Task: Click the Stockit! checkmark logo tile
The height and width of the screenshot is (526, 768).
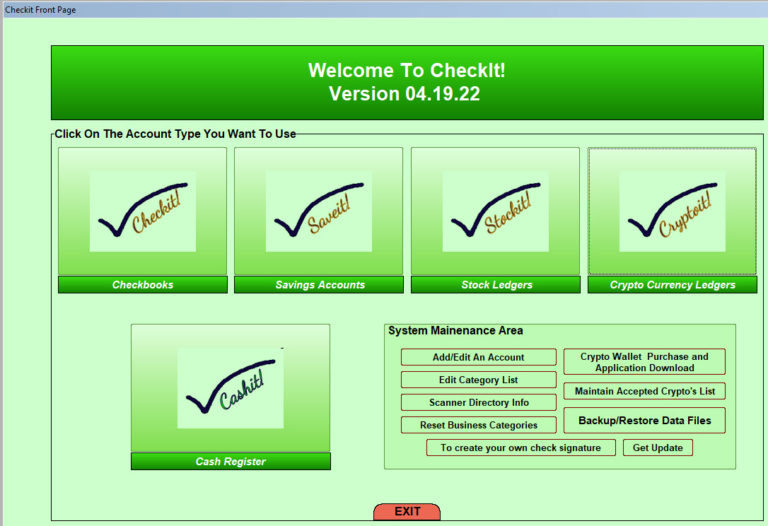Action: click(x=495, y=211)
